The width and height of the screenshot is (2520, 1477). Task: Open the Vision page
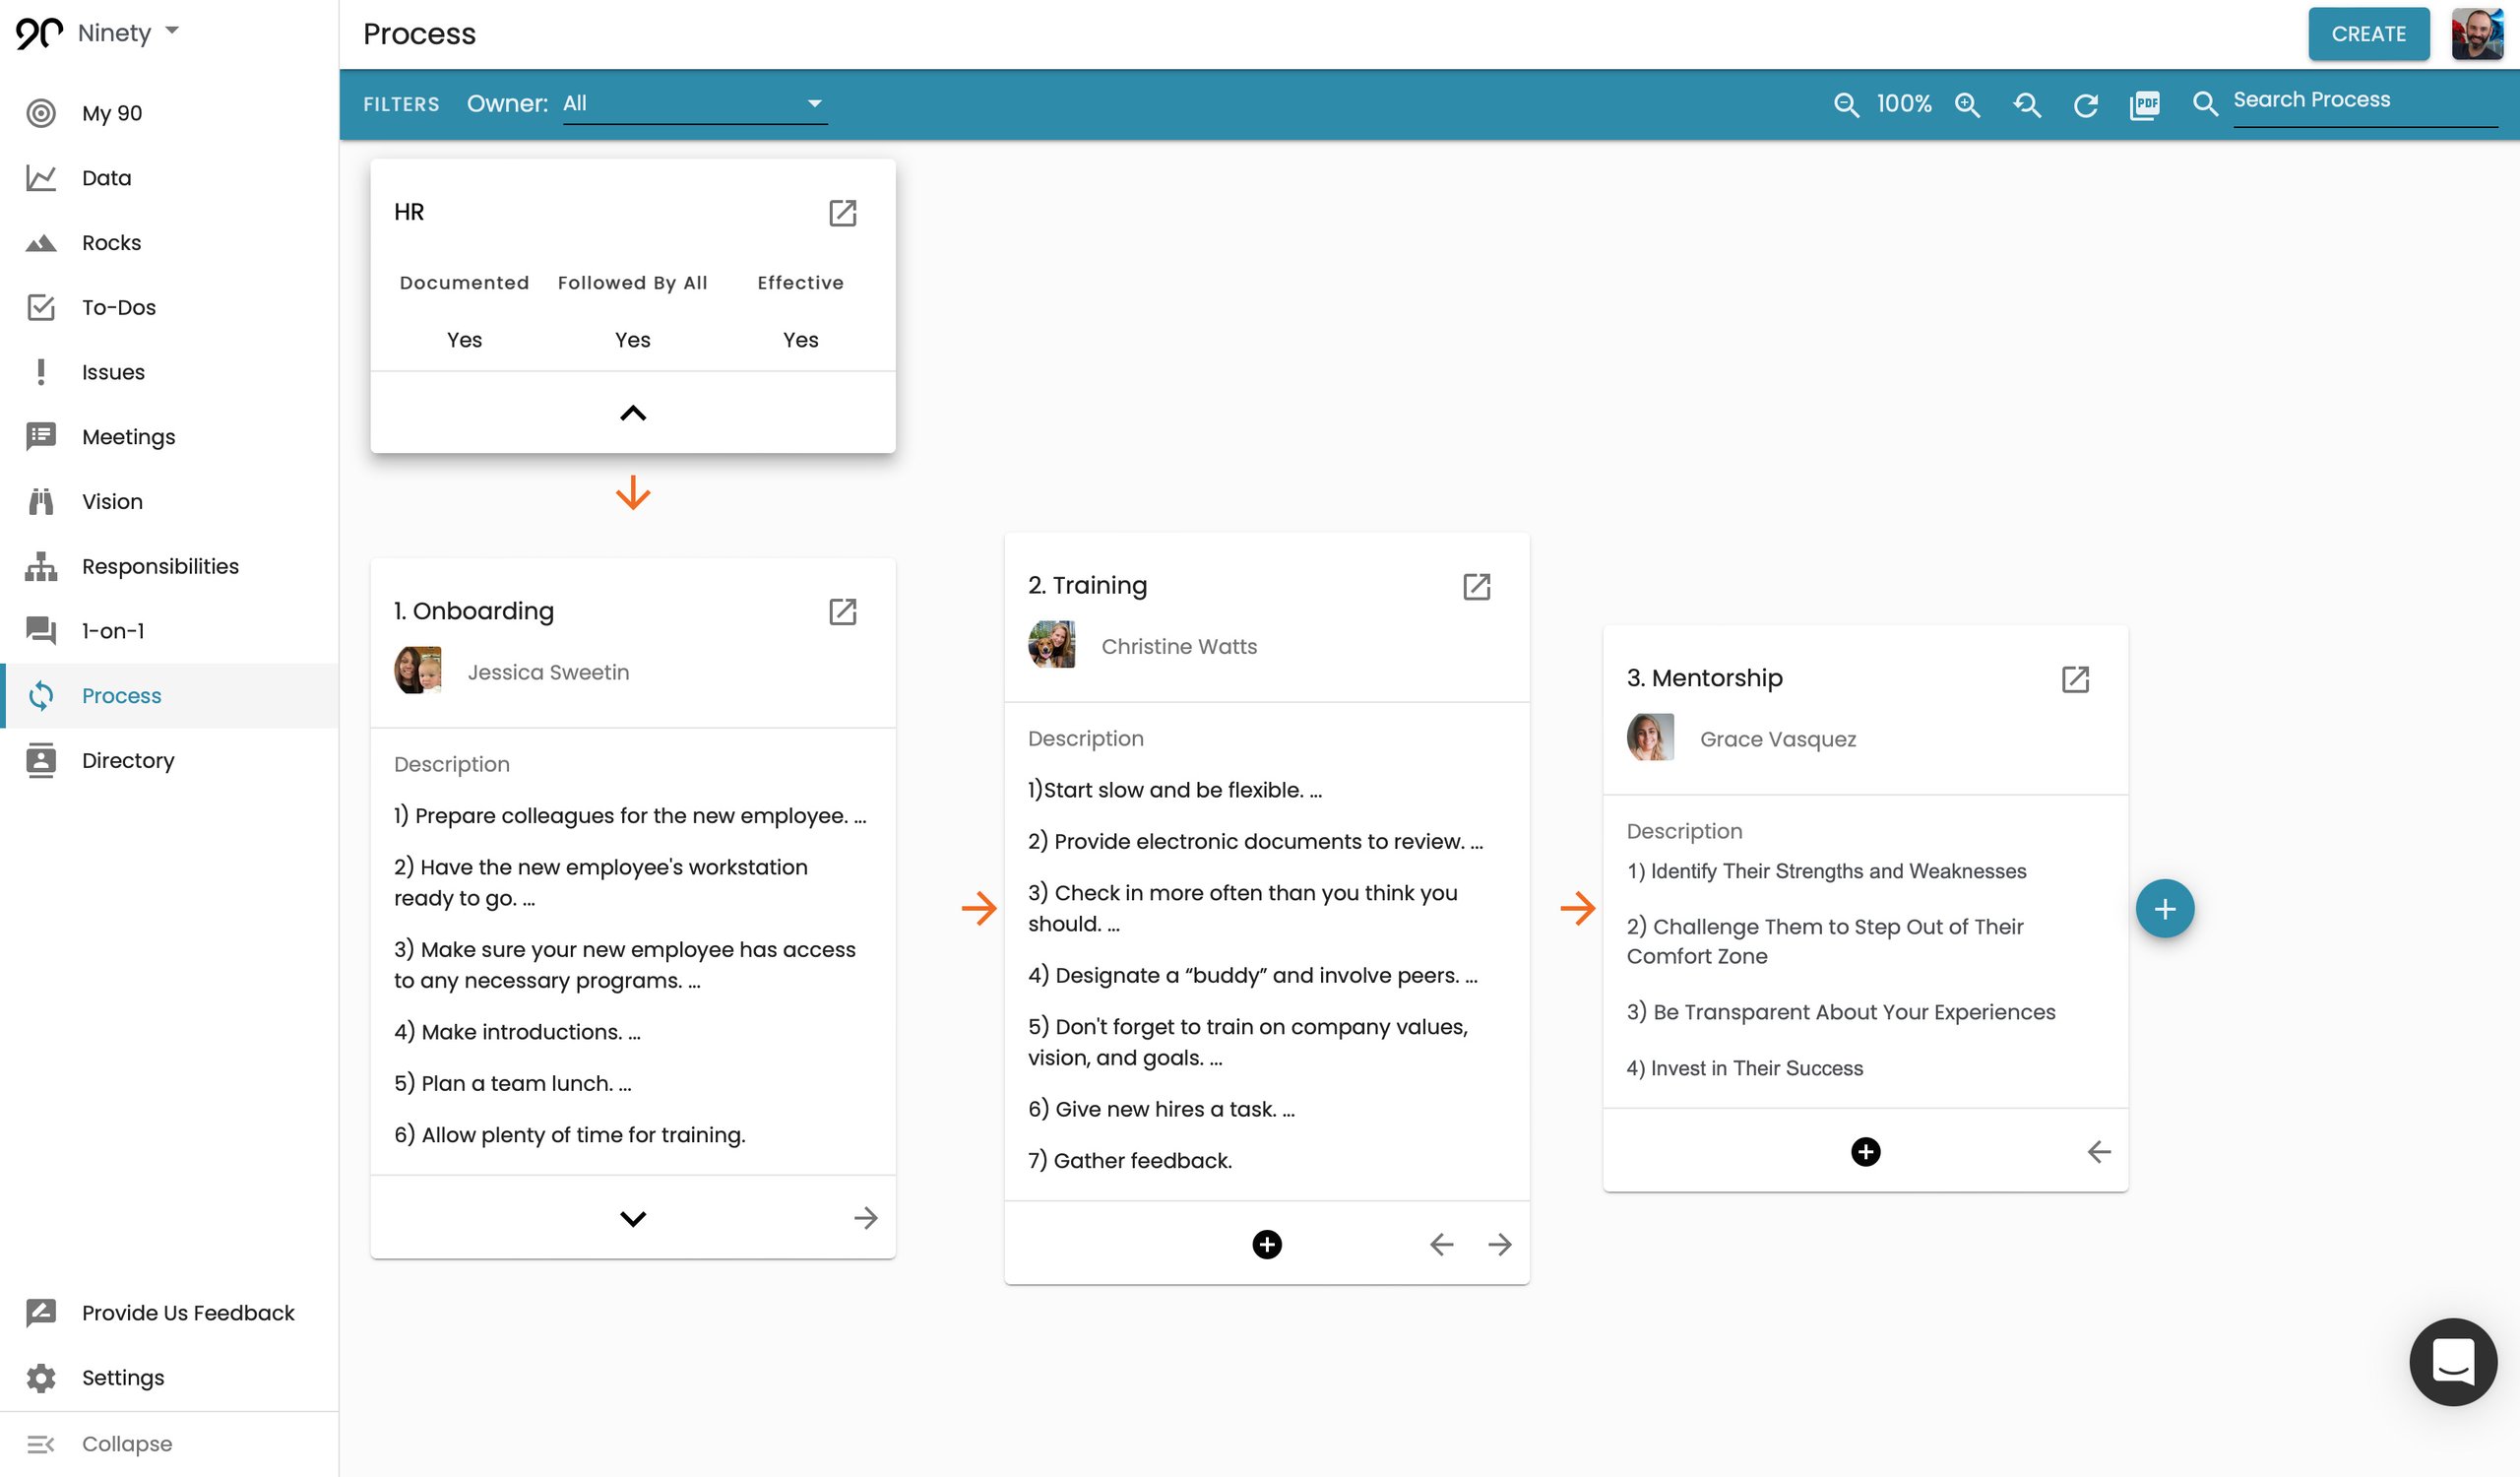click(111, 501)
